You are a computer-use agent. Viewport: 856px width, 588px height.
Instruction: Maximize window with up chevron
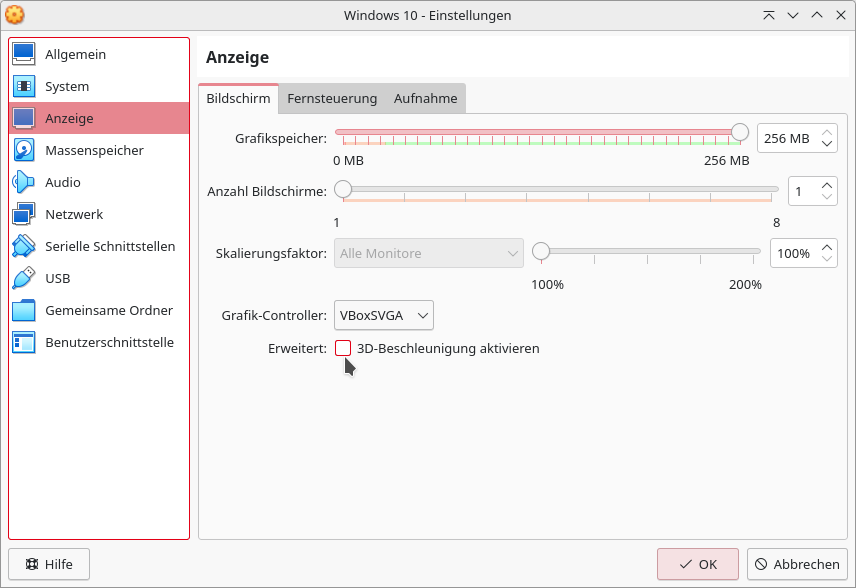click(x=817, y=15)
